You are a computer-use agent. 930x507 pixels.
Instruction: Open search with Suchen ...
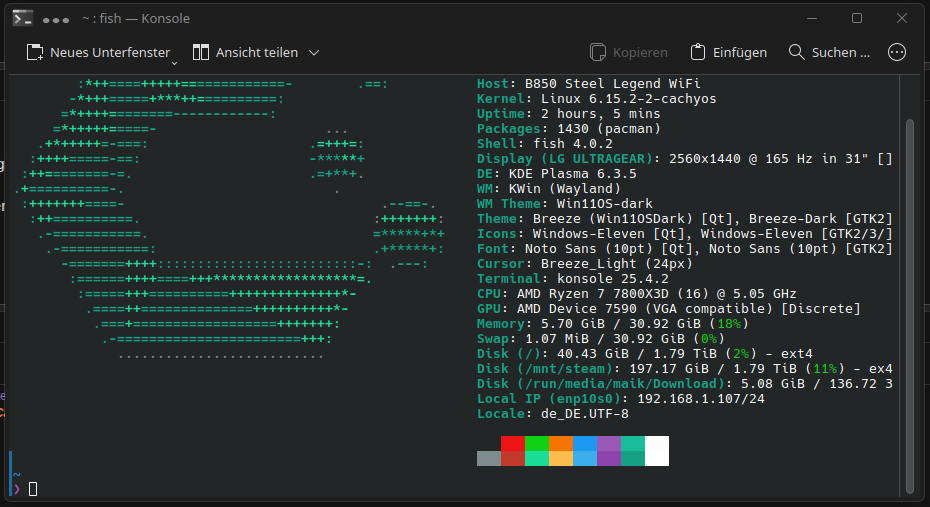(829, 52)
